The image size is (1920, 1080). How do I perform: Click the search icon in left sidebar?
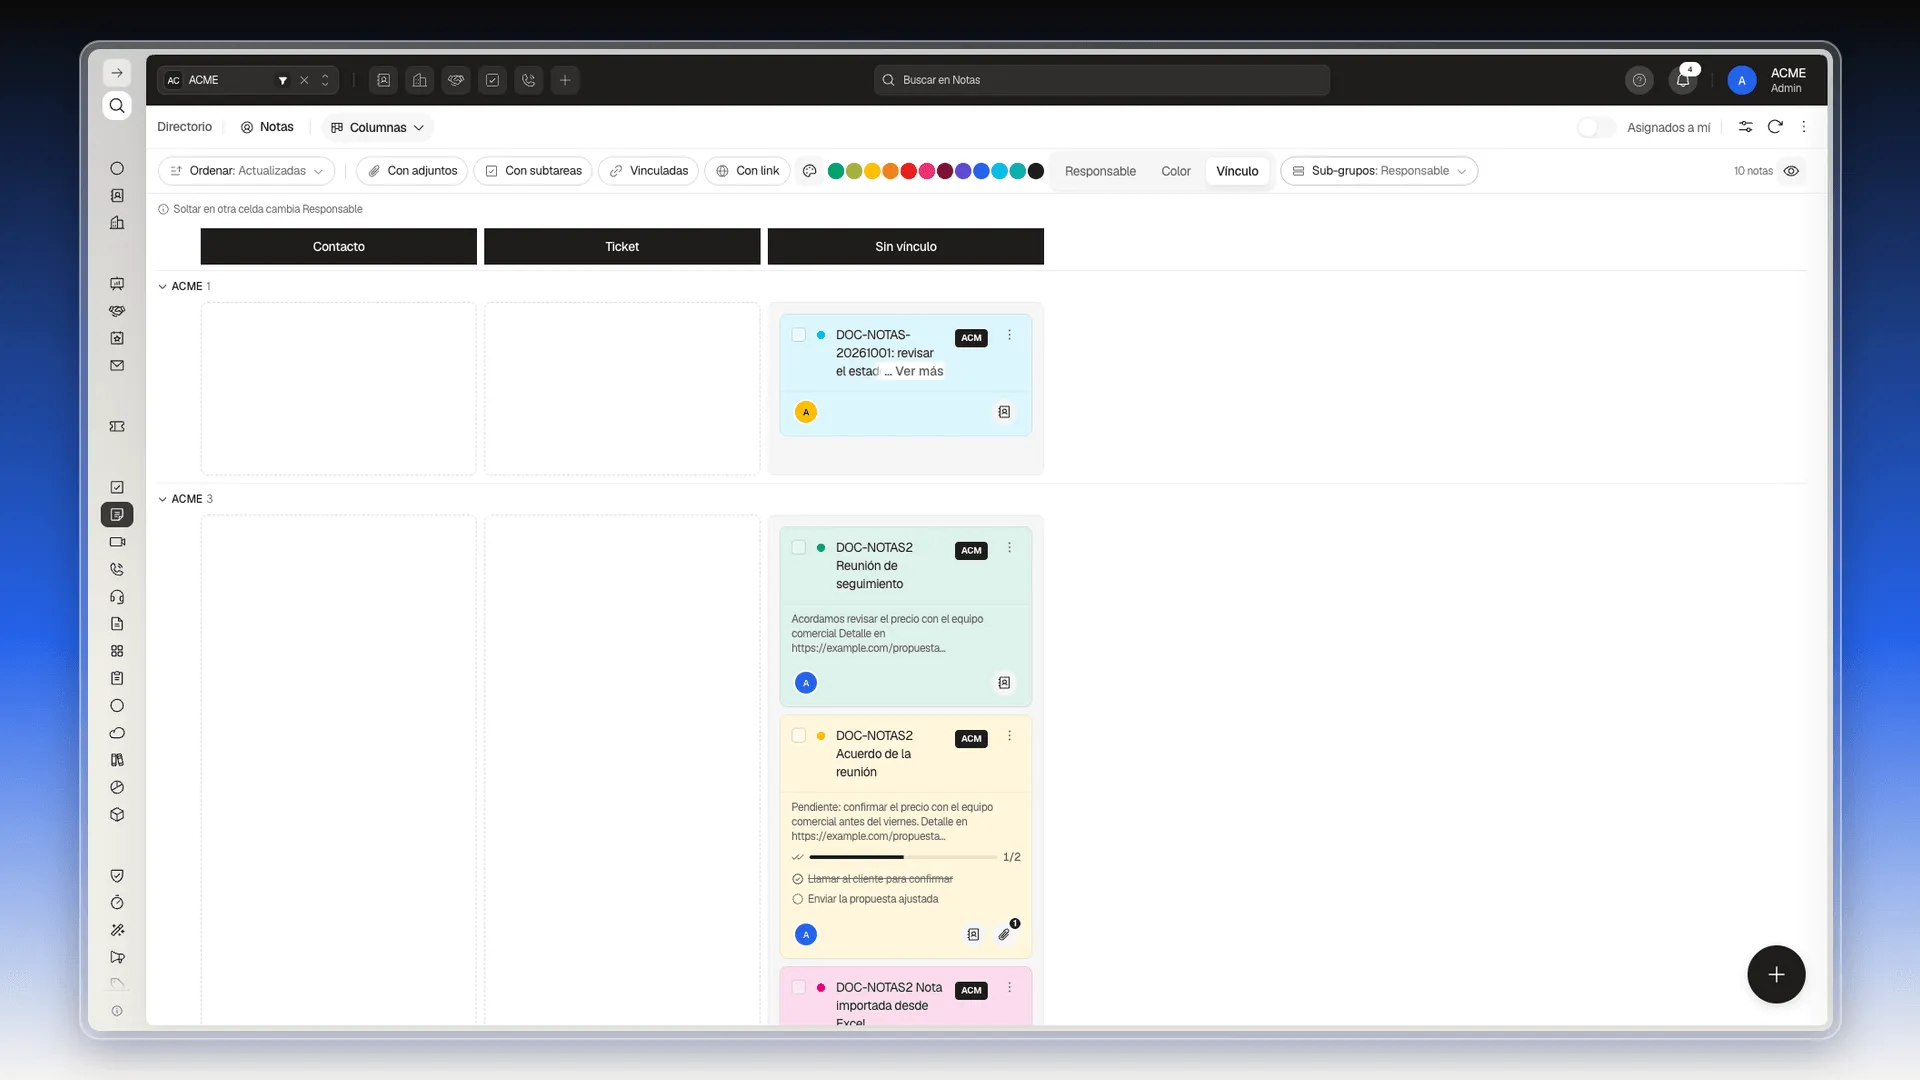tap(117, 106)
